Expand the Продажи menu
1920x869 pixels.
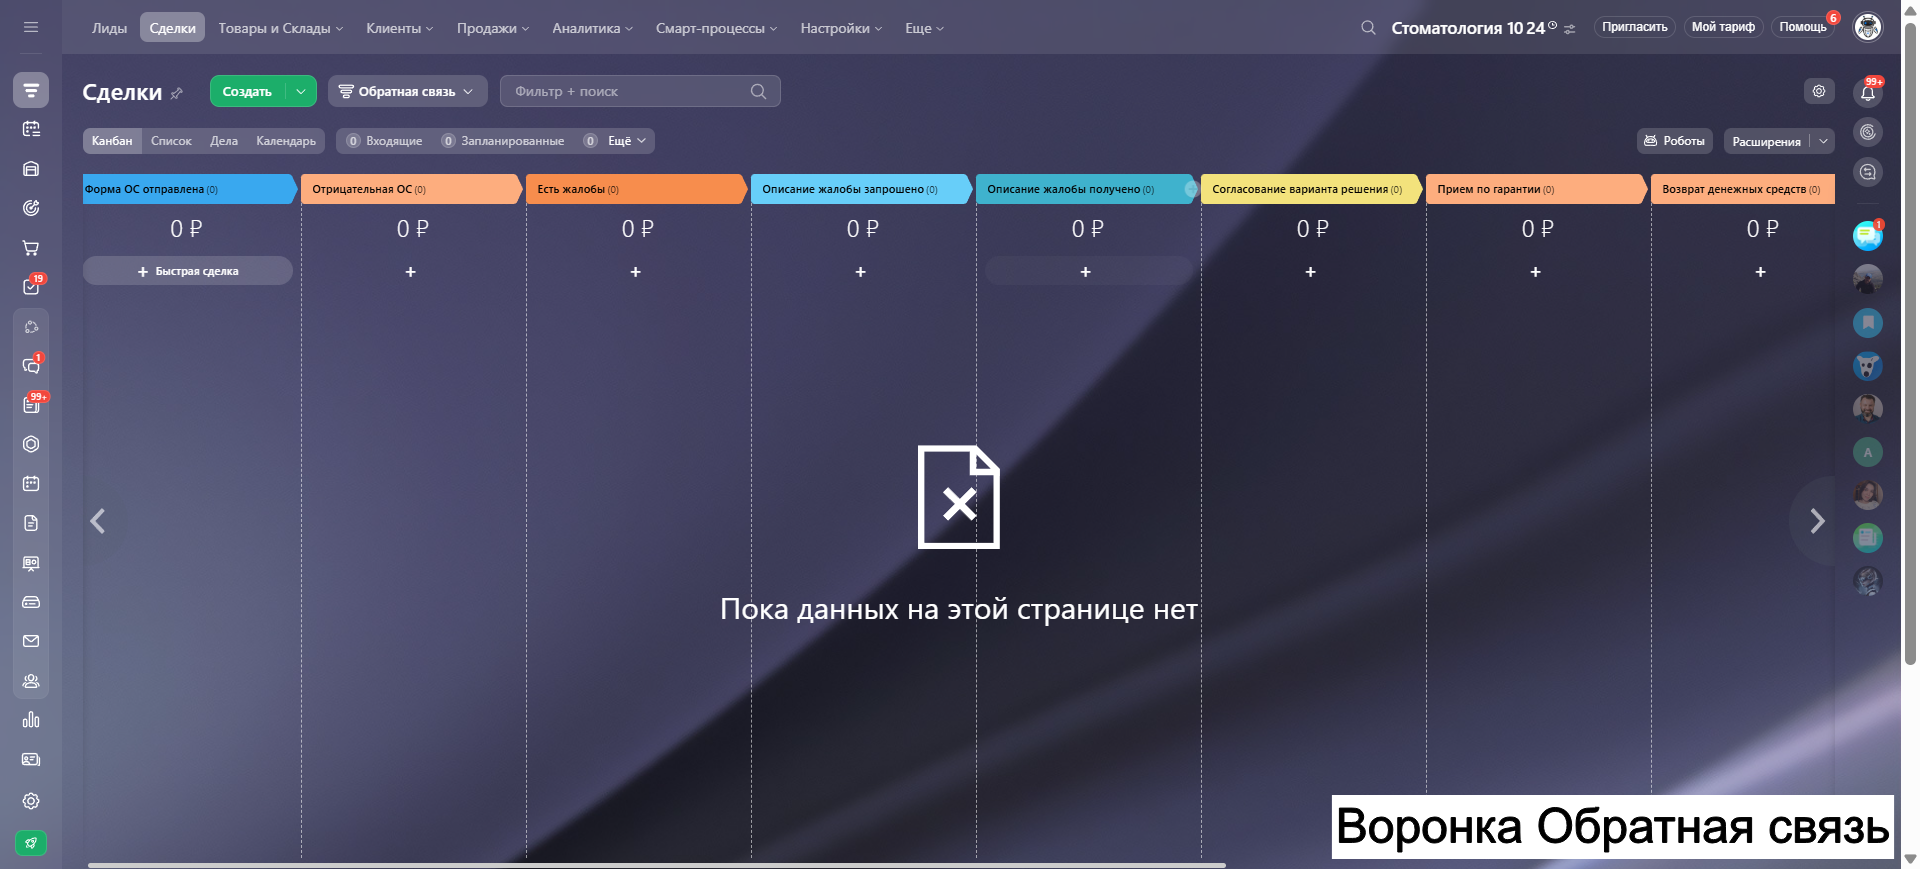click(x=493, y=28)
